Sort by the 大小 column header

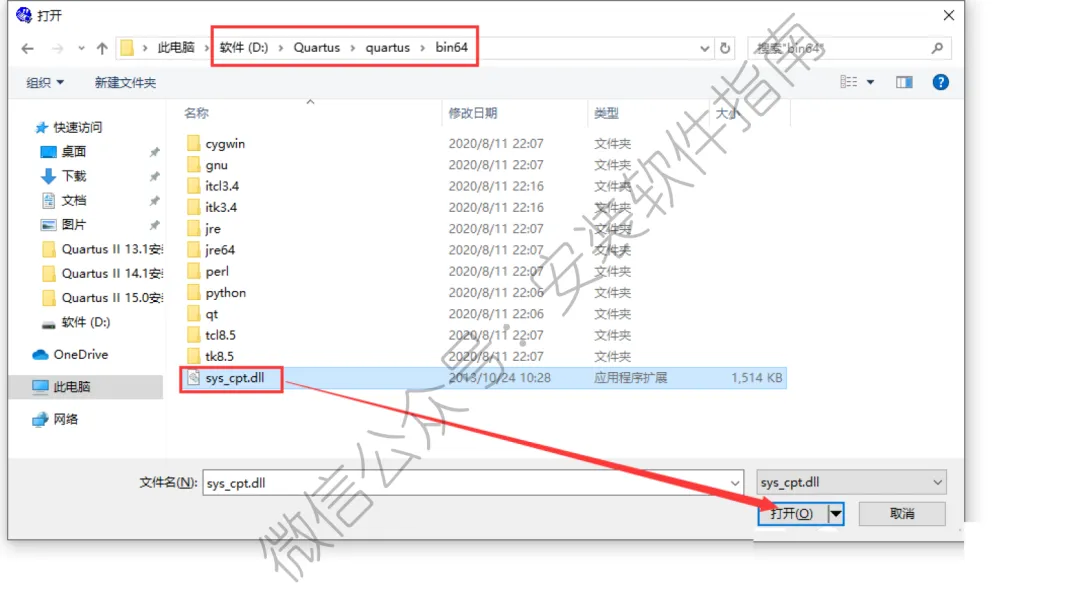pyautogui.click(x=727, y=113)
